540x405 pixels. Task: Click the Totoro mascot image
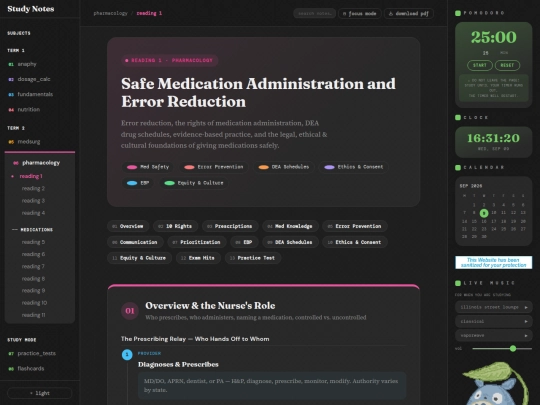pos(496,383)
